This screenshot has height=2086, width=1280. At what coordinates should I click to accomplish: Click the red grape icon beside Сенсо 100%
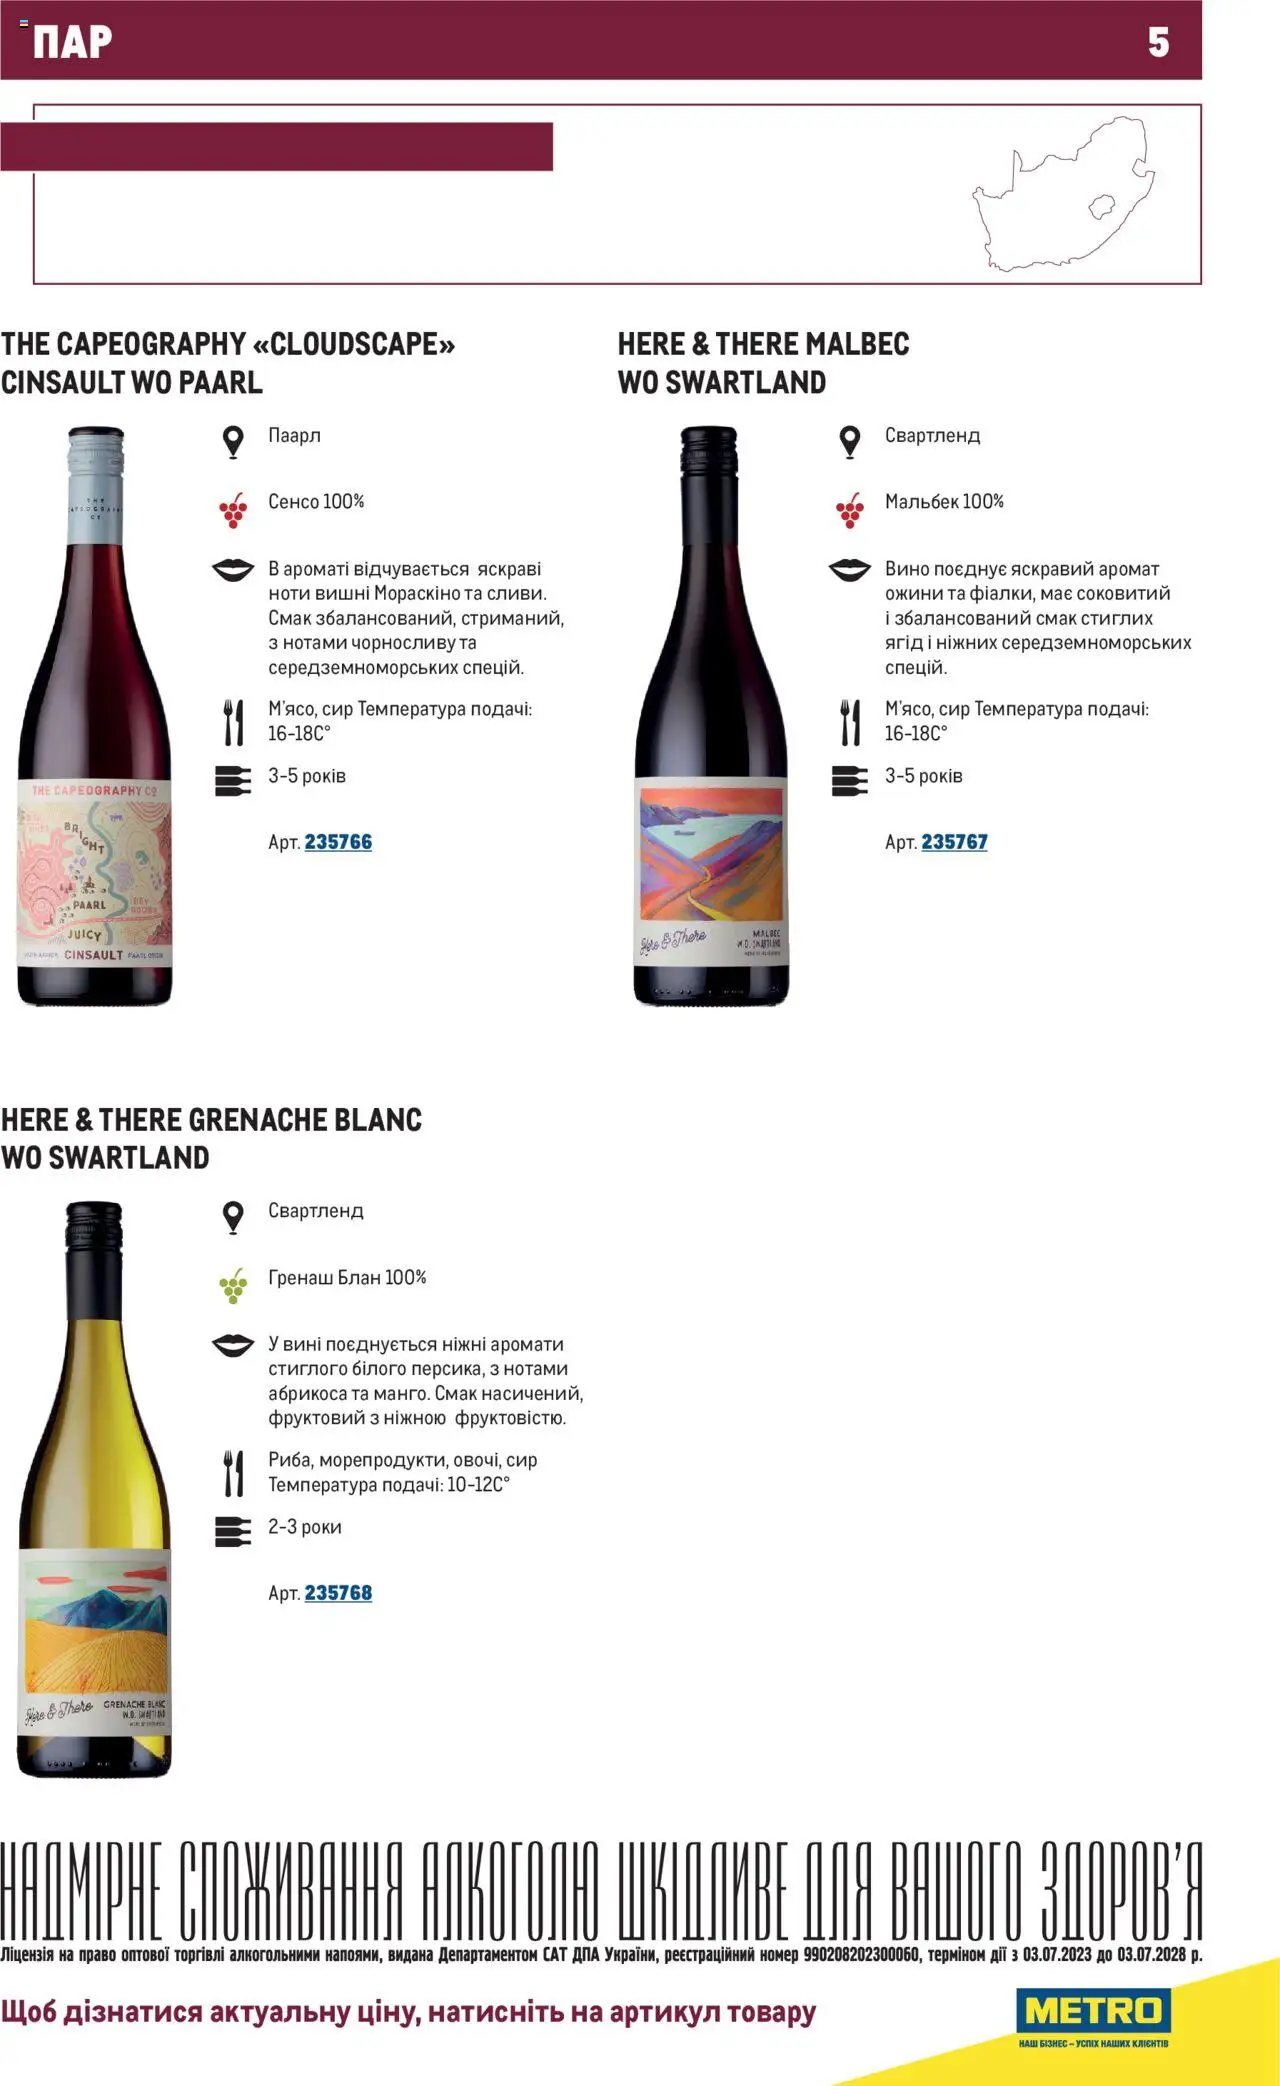click(233, 509)
